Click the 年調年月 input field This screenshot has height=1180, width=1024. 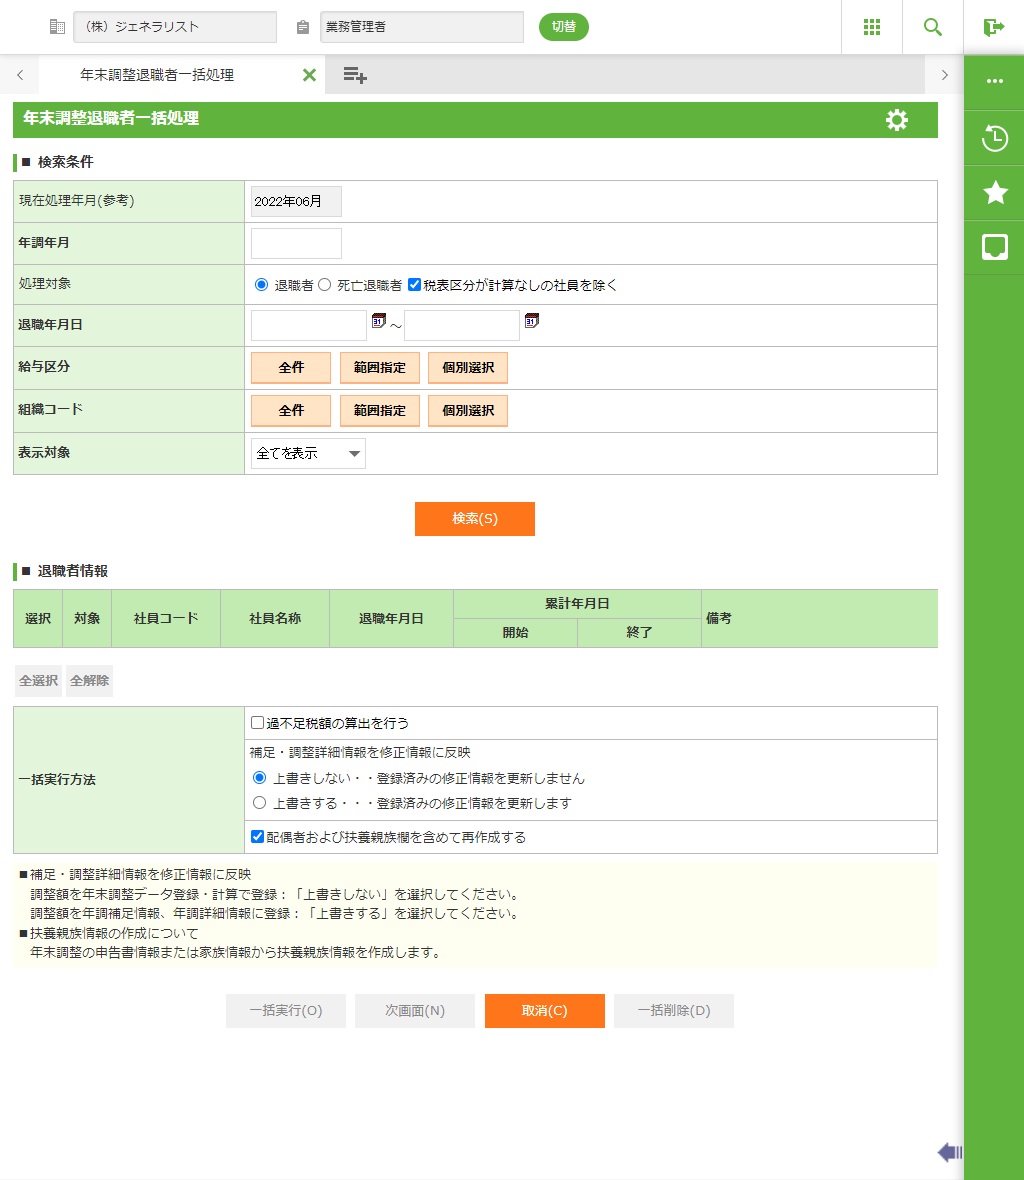coord(296,243)
